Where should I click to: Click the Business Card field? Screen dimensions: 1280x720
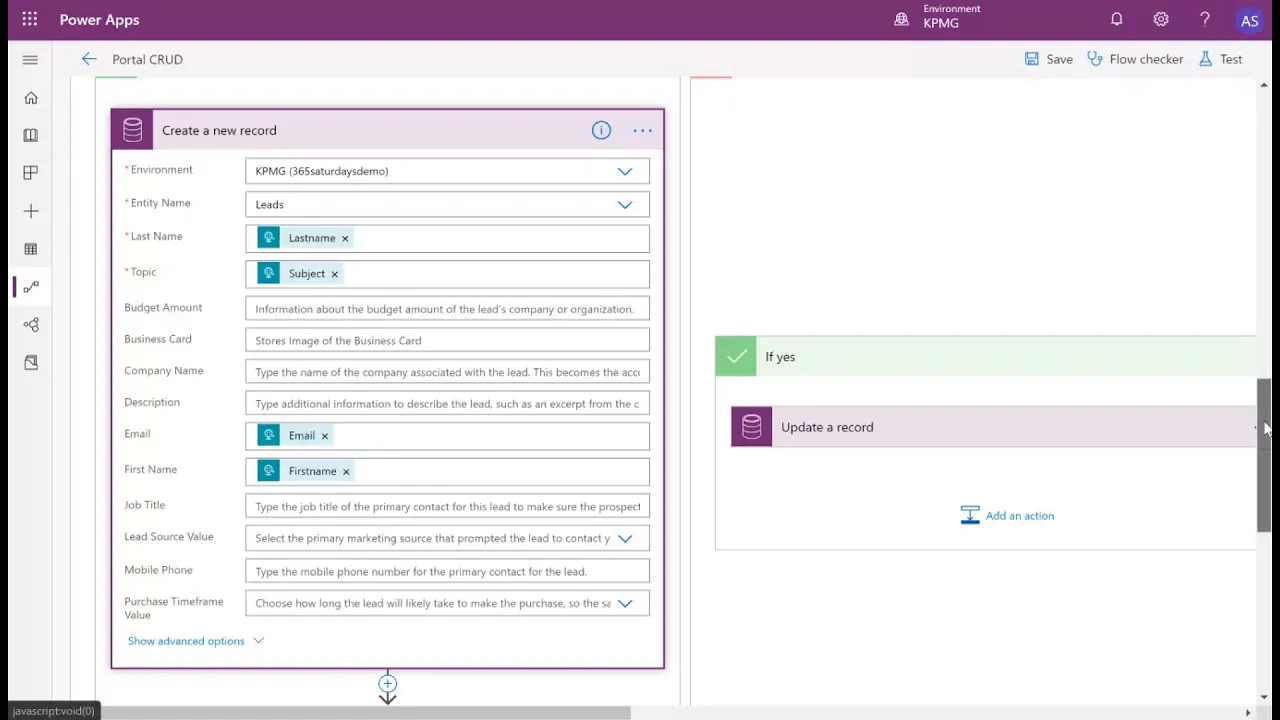447,341
